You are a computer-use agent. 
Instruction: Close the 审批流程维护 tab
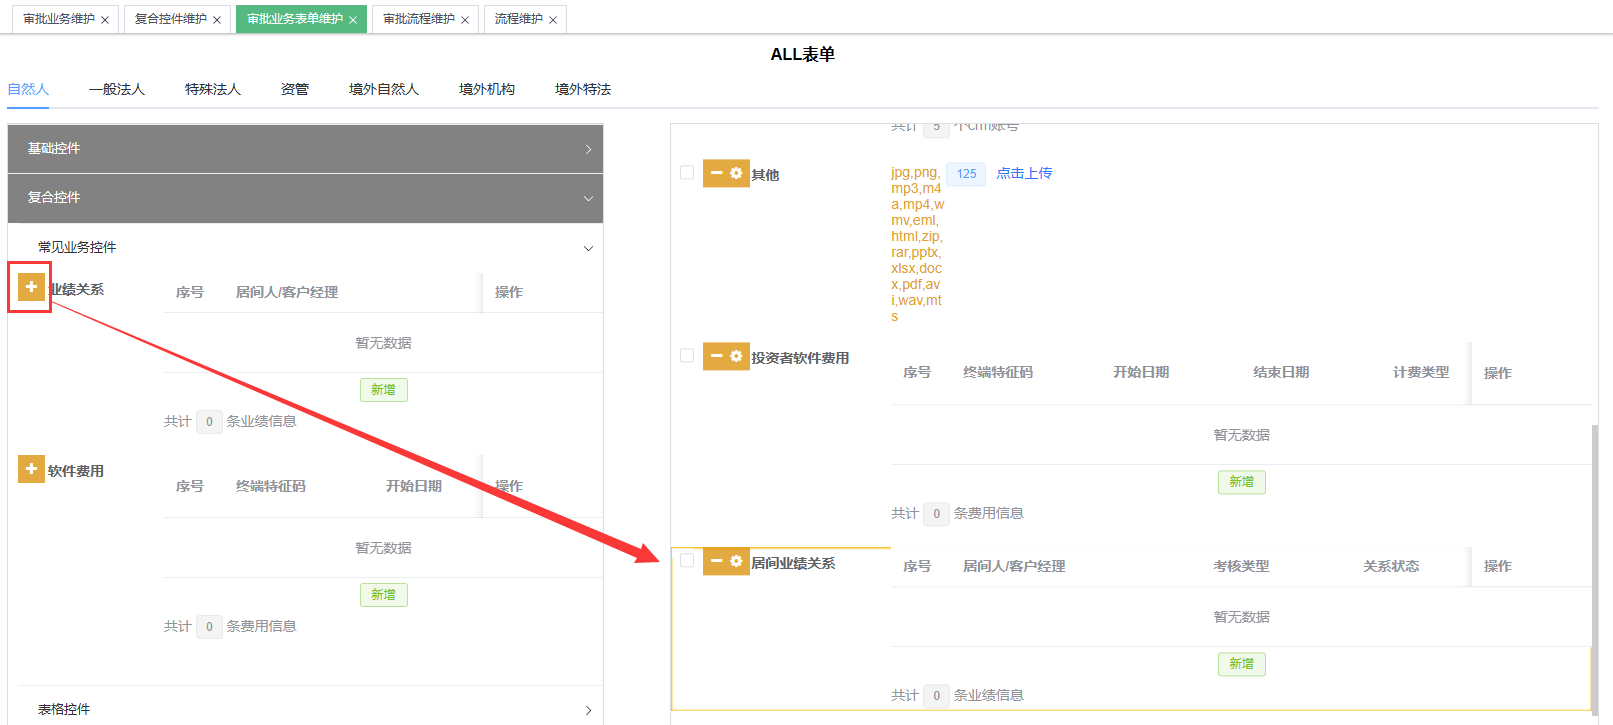pyautogui.click(x=465, y=20)
